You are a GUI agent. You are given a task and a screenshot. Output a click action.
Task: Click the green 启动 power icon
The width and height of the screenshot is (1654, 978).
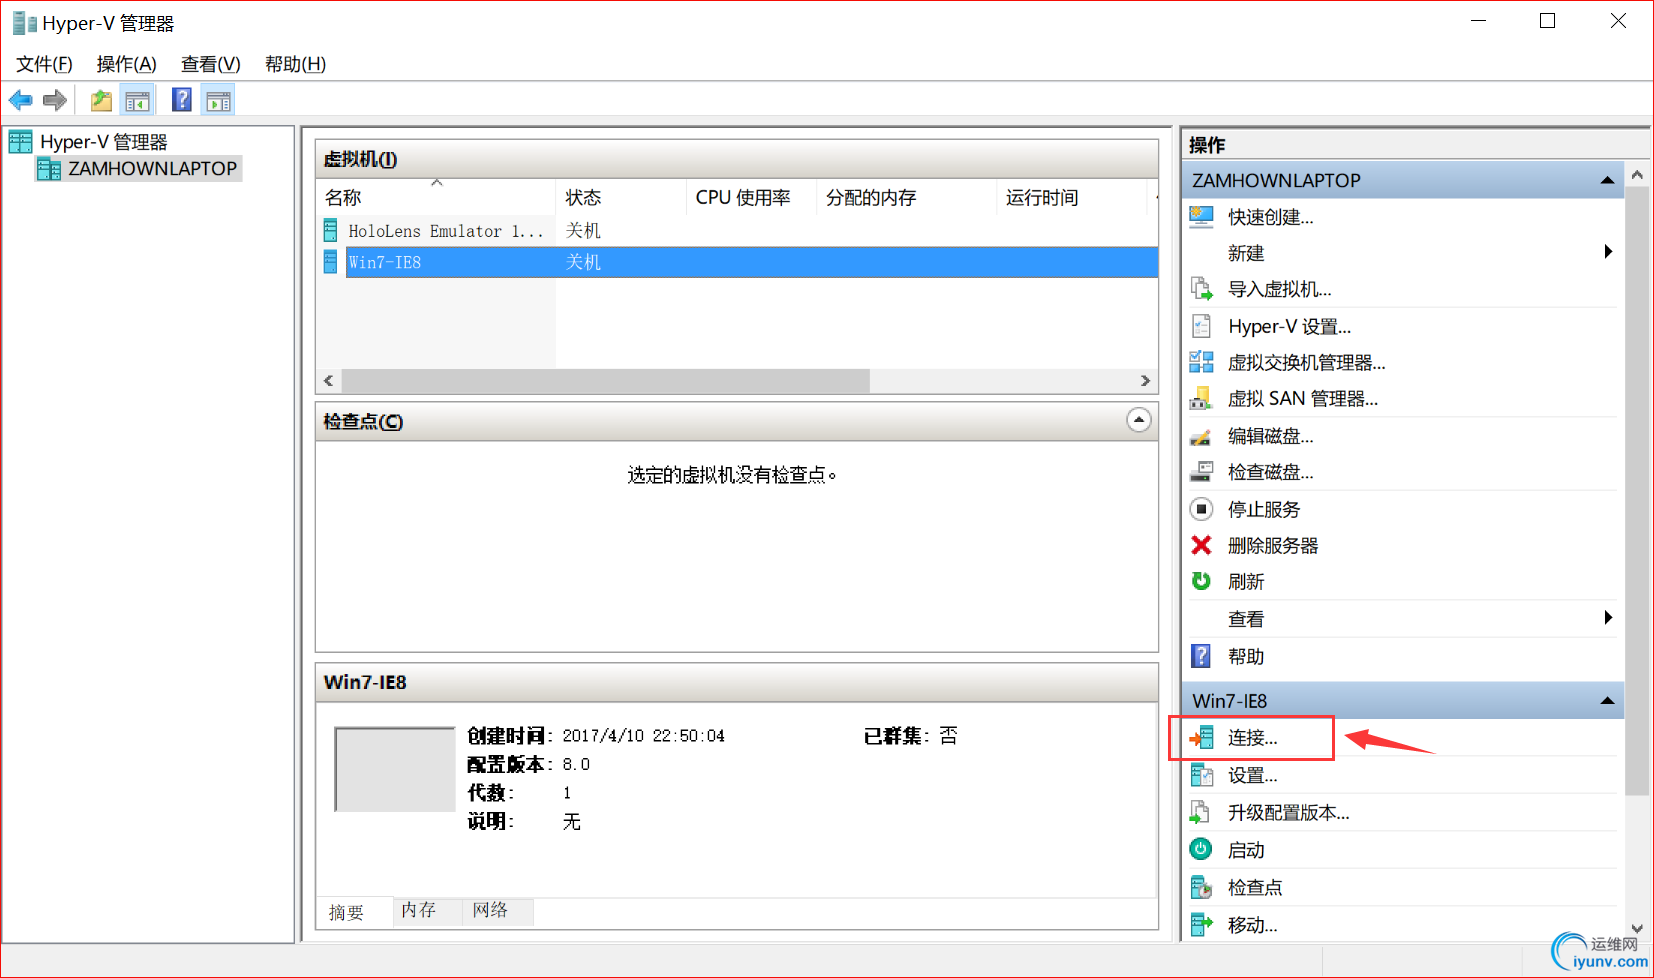1201,849
